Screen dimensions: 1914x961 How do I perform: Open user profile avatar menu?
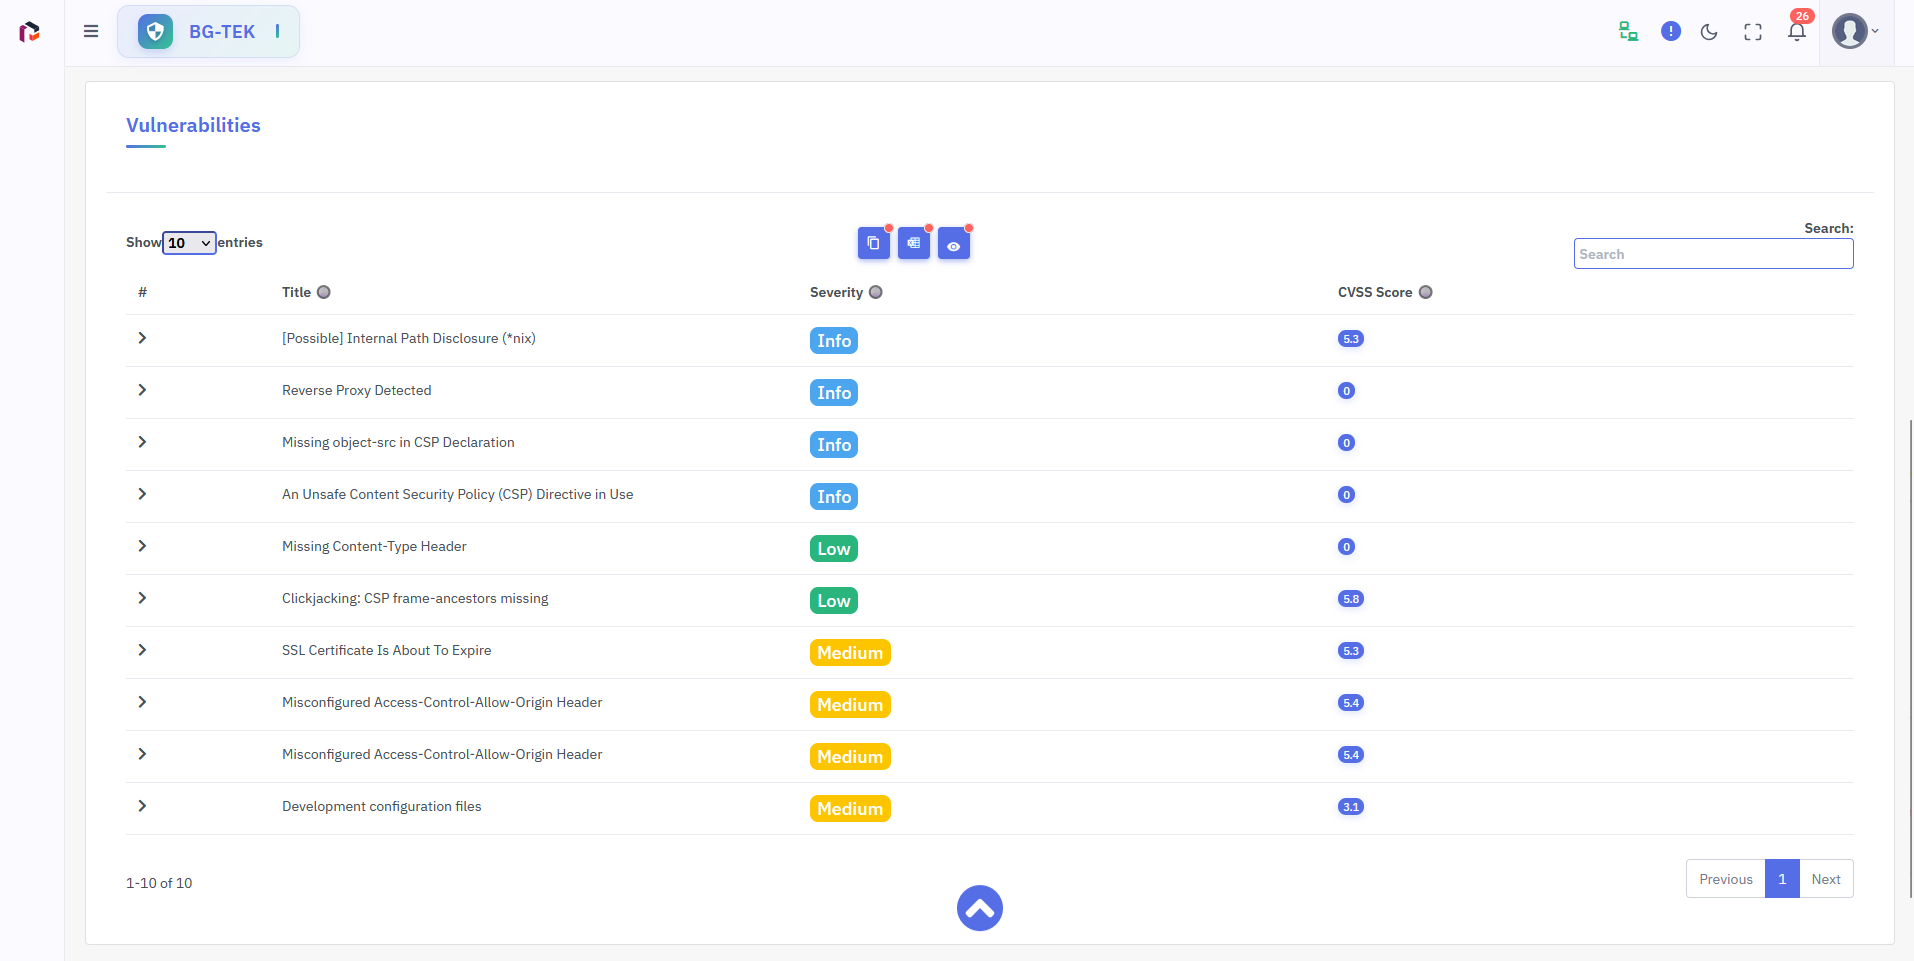click(x=1853, y=32)
